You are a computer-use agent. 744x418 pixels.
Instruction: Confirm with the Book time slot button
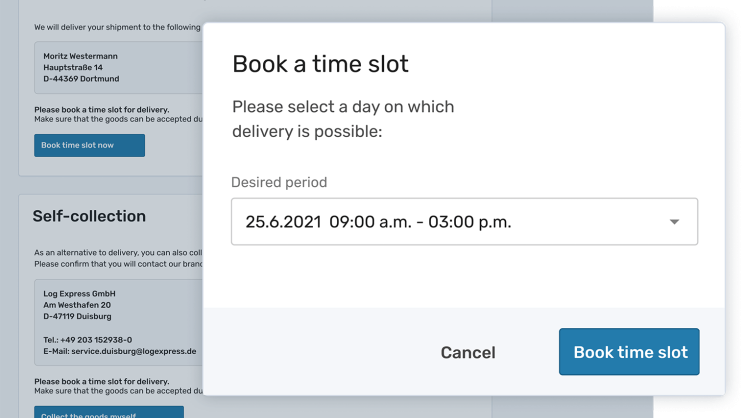pyautogui.click(x=630, y=352)
